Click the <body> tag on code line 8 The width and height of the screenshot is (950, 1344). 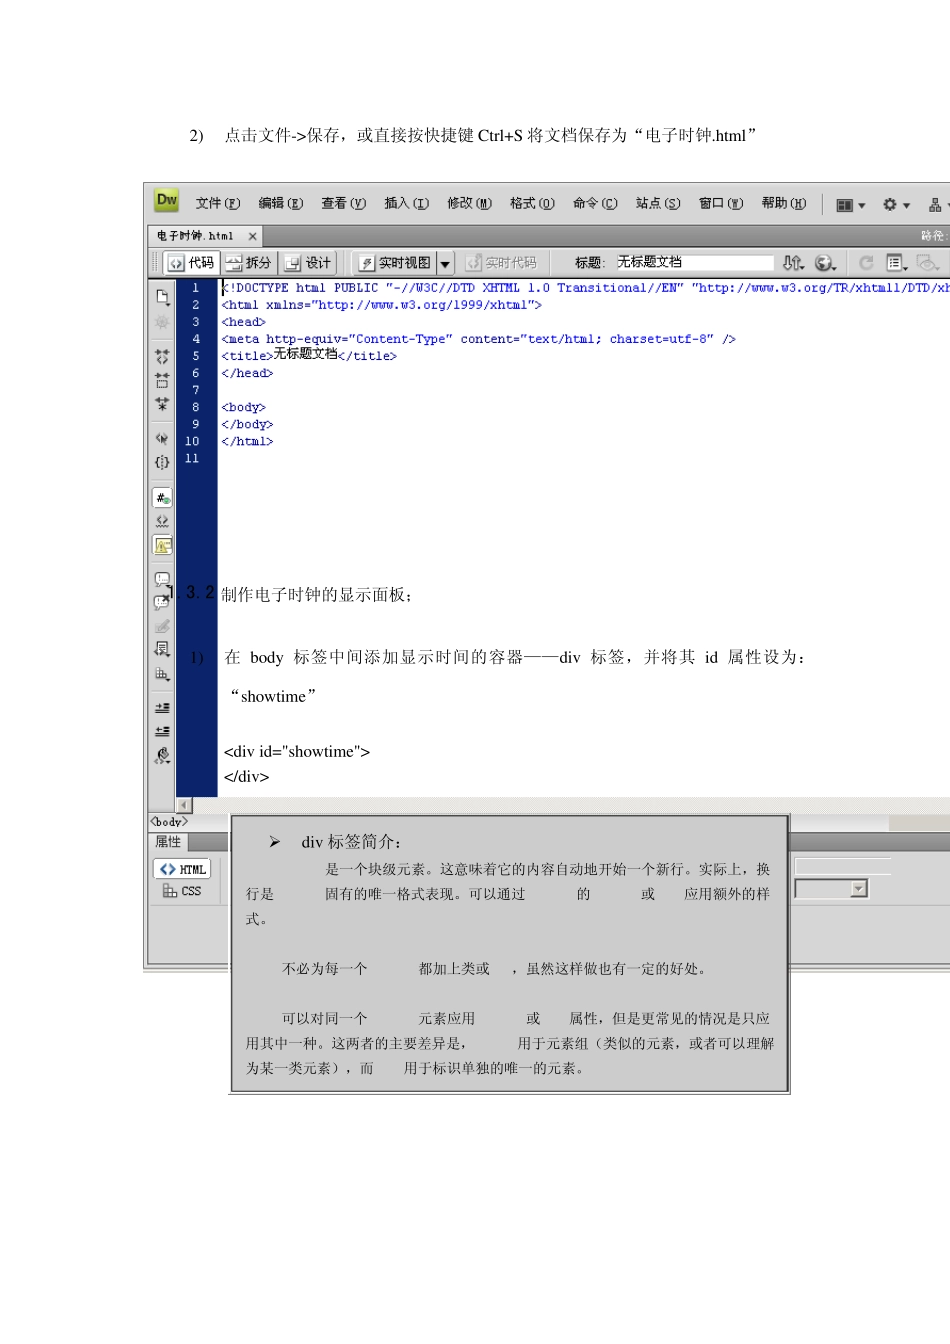point(243,407)
